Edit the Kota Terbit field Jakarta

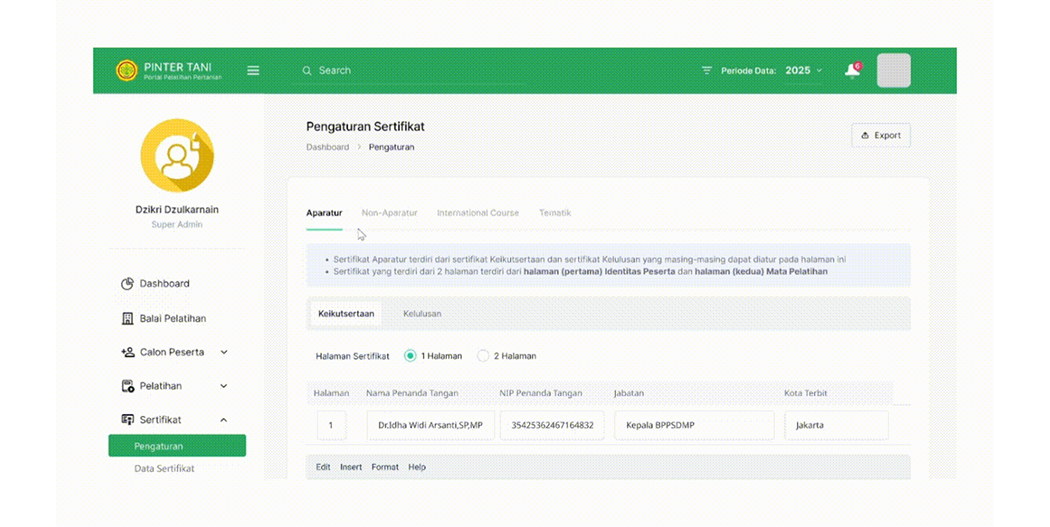836,425
